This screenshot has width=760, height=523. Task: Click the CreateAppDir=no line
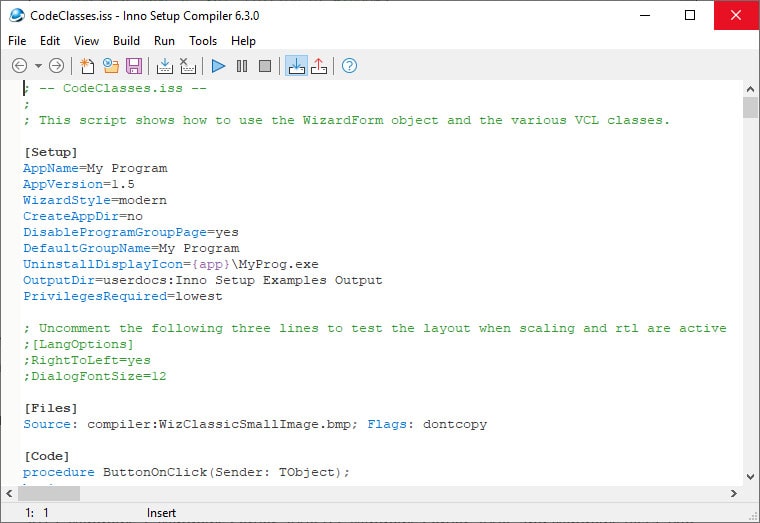(x=83, y=216)
